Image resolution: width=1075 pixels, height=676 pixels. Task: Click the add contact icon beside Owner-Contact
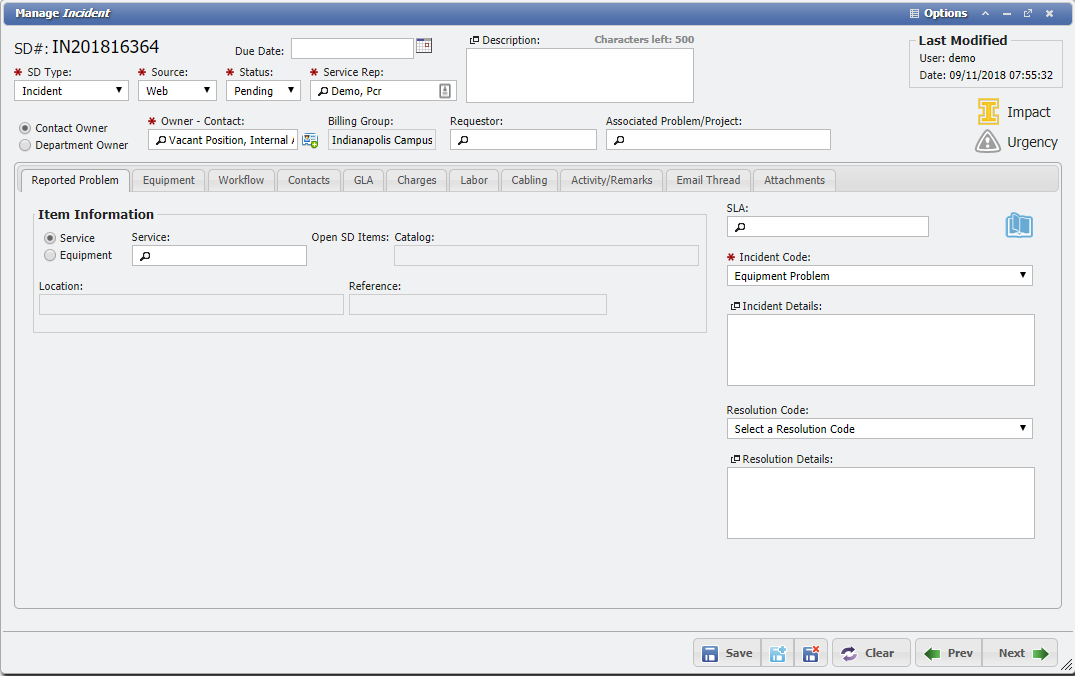pyautogui.click(x=310, y=139)
